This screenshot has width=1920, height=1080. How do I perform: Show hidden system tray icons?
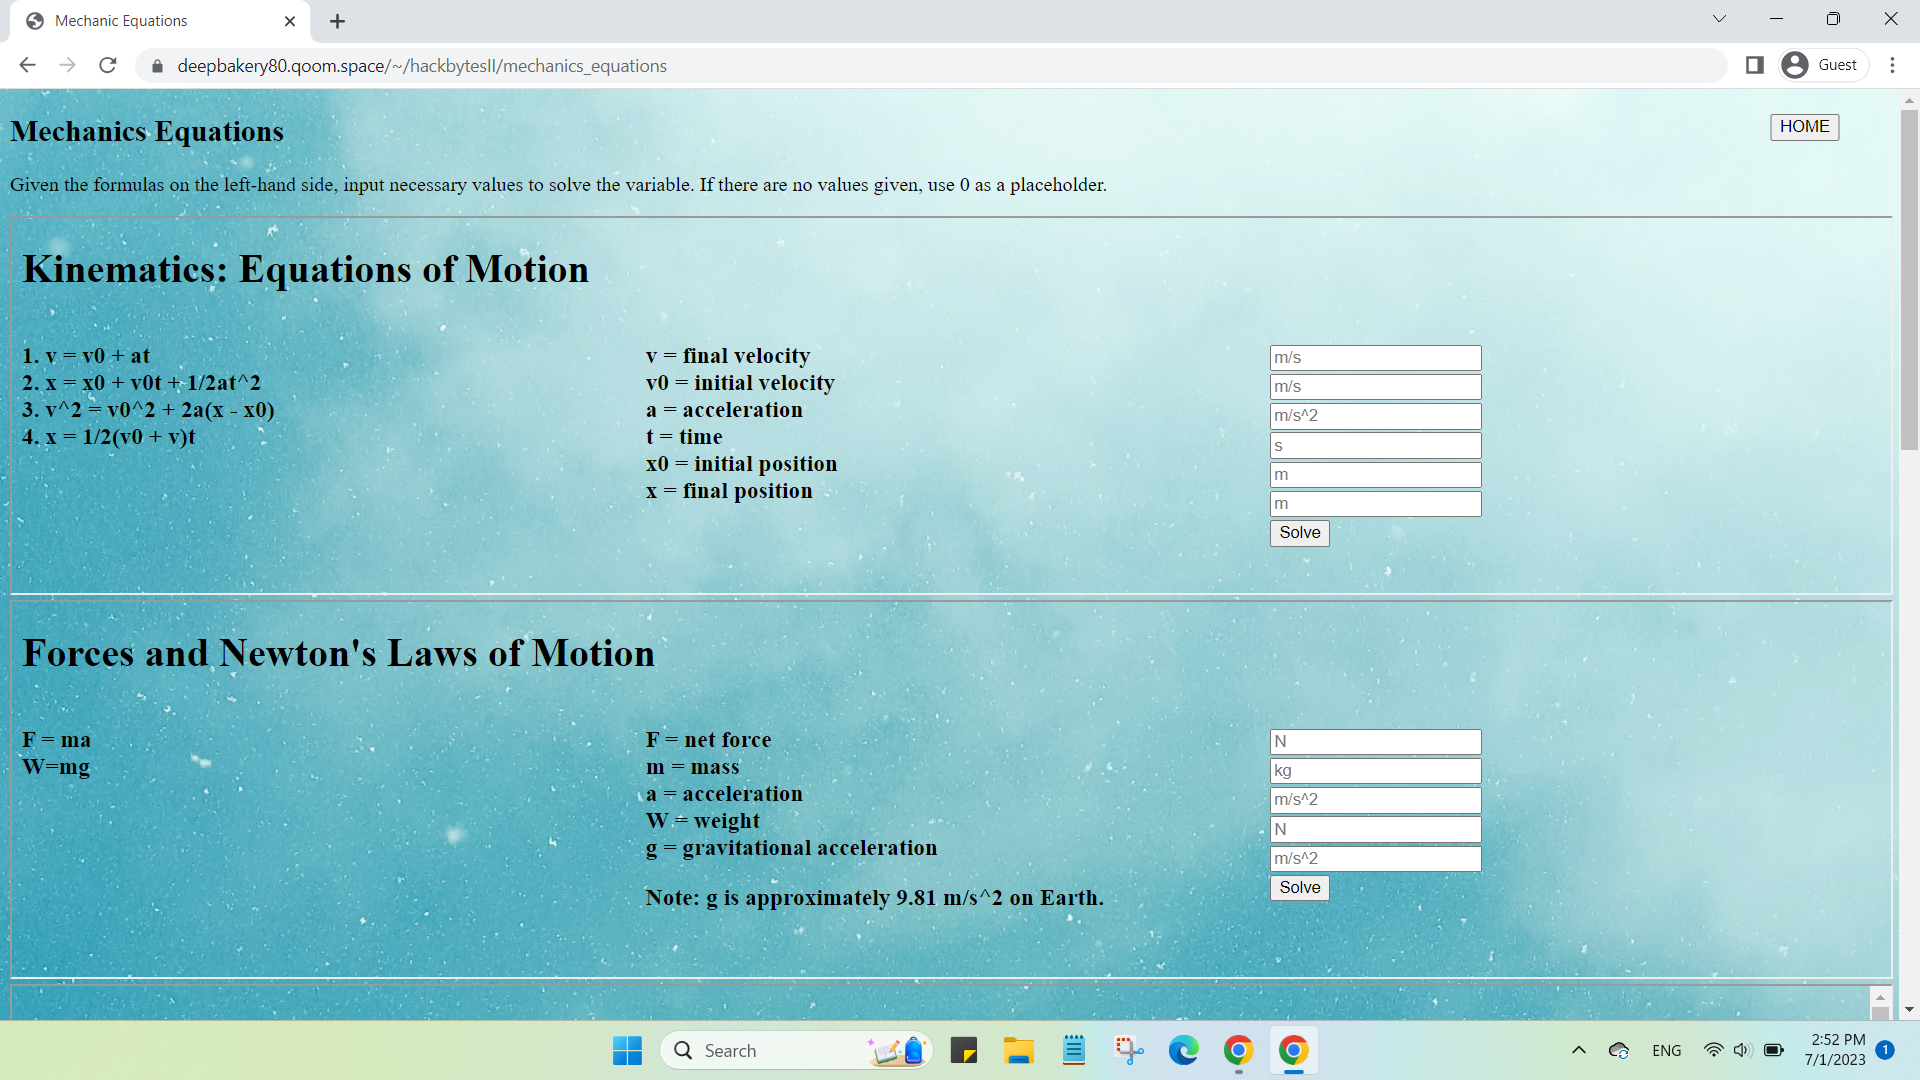pos(1578,1050)
